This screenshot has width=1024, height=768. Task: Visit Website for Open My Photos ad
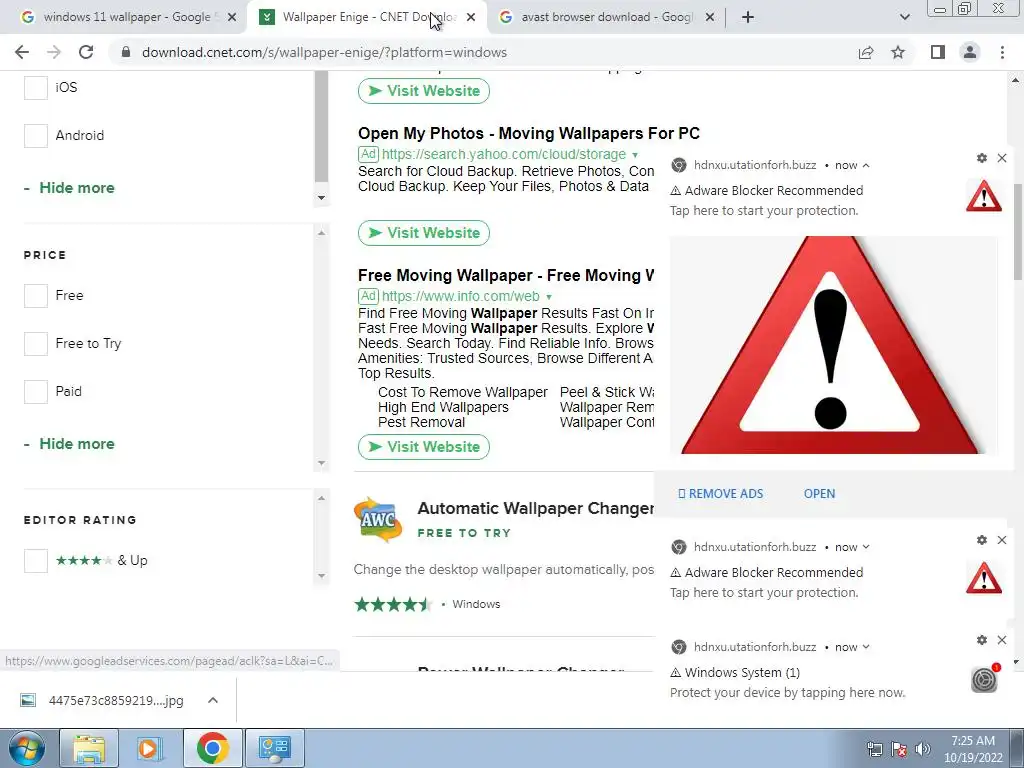[424, 233]
